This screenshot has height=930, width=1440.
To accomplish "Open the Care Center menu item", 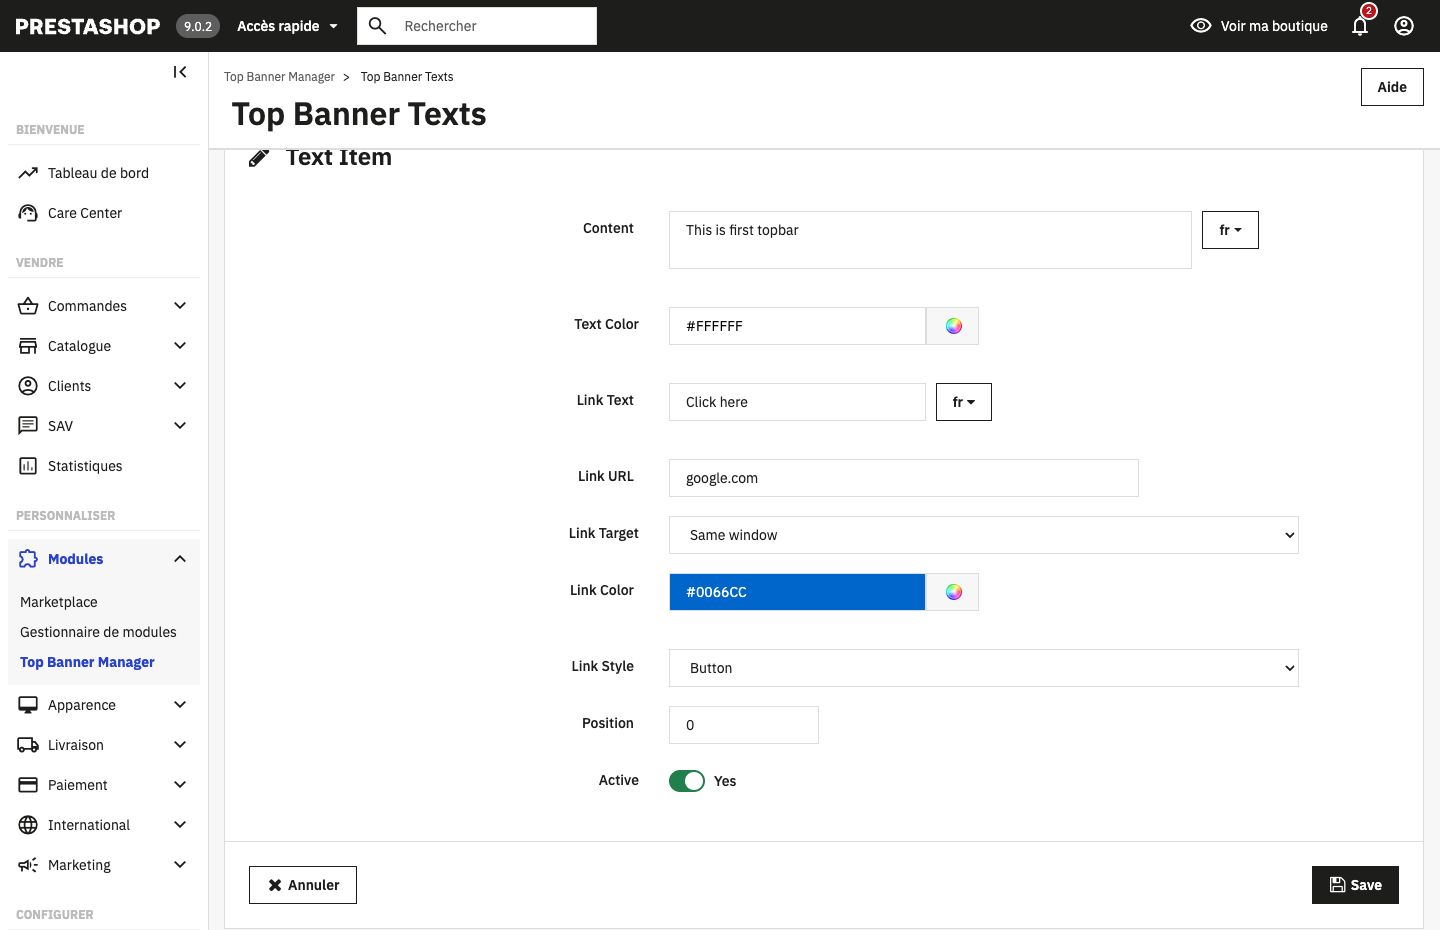I will pyautogui.click(x=85, y=213).
